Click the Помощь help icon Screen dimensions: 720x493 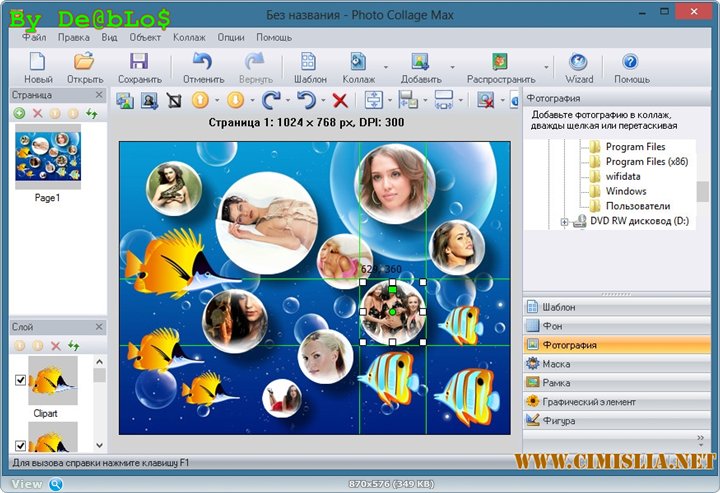pos(631,62)
